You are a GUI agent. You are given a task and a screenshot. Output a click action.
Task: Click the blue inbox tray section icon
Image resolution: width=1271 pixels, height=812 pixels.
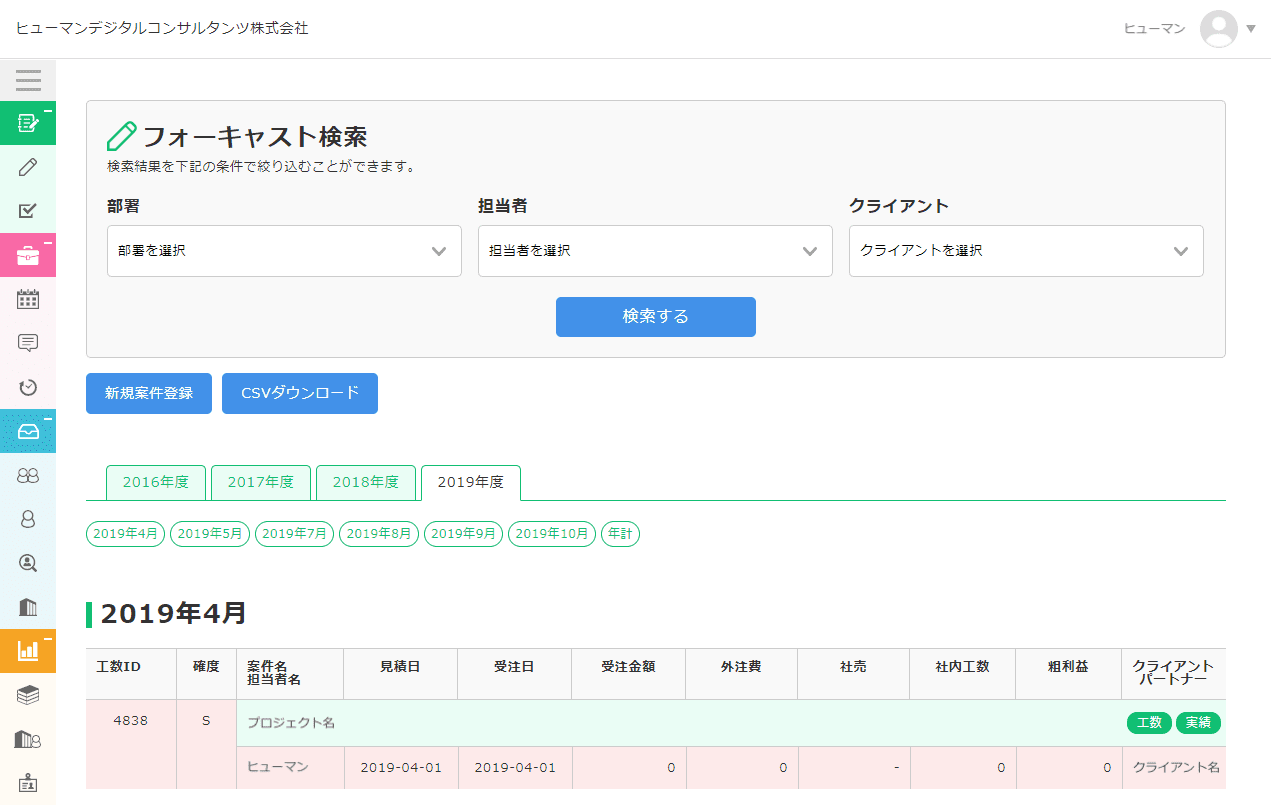(28, 431)
